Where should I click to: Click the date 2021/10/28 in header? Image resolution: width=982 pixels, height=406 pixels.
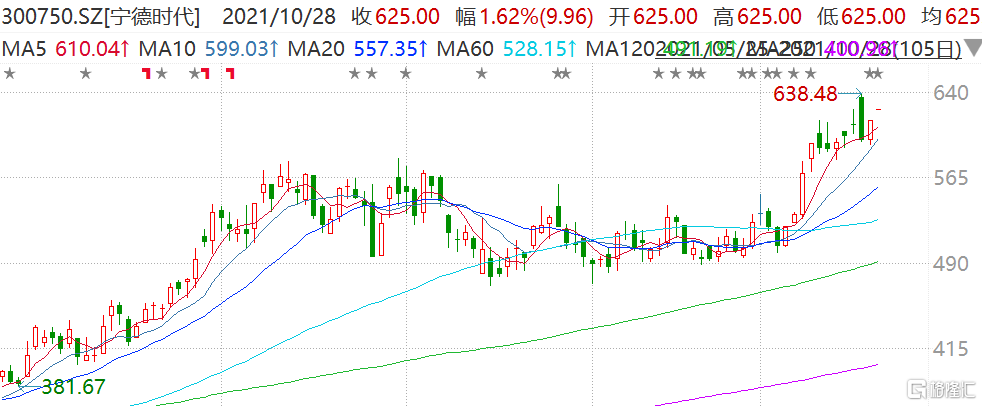coord(279,18)
